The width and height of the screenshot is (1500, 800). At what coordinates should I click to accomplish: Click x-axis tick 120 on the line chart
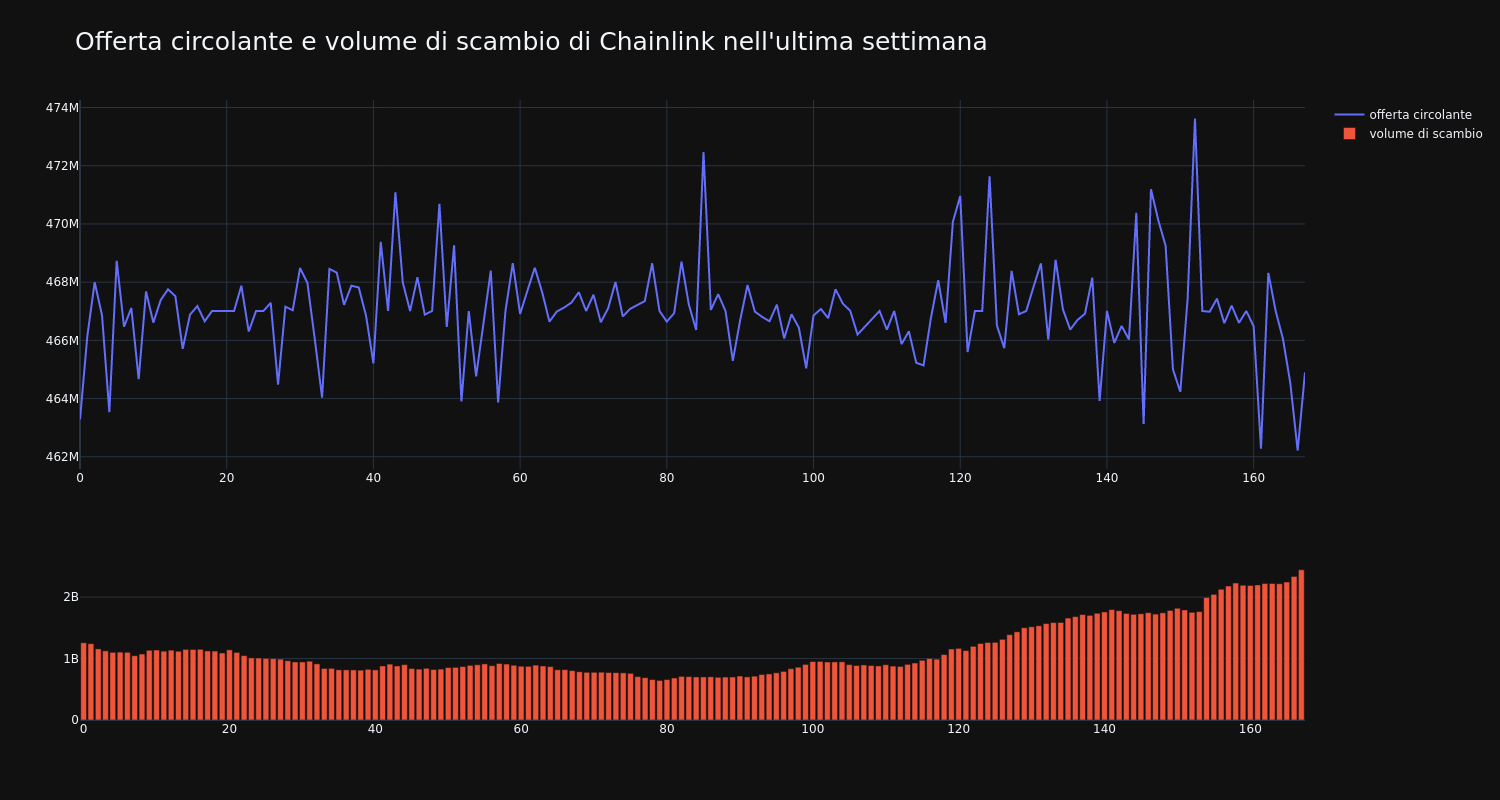(x=960, y=478)
